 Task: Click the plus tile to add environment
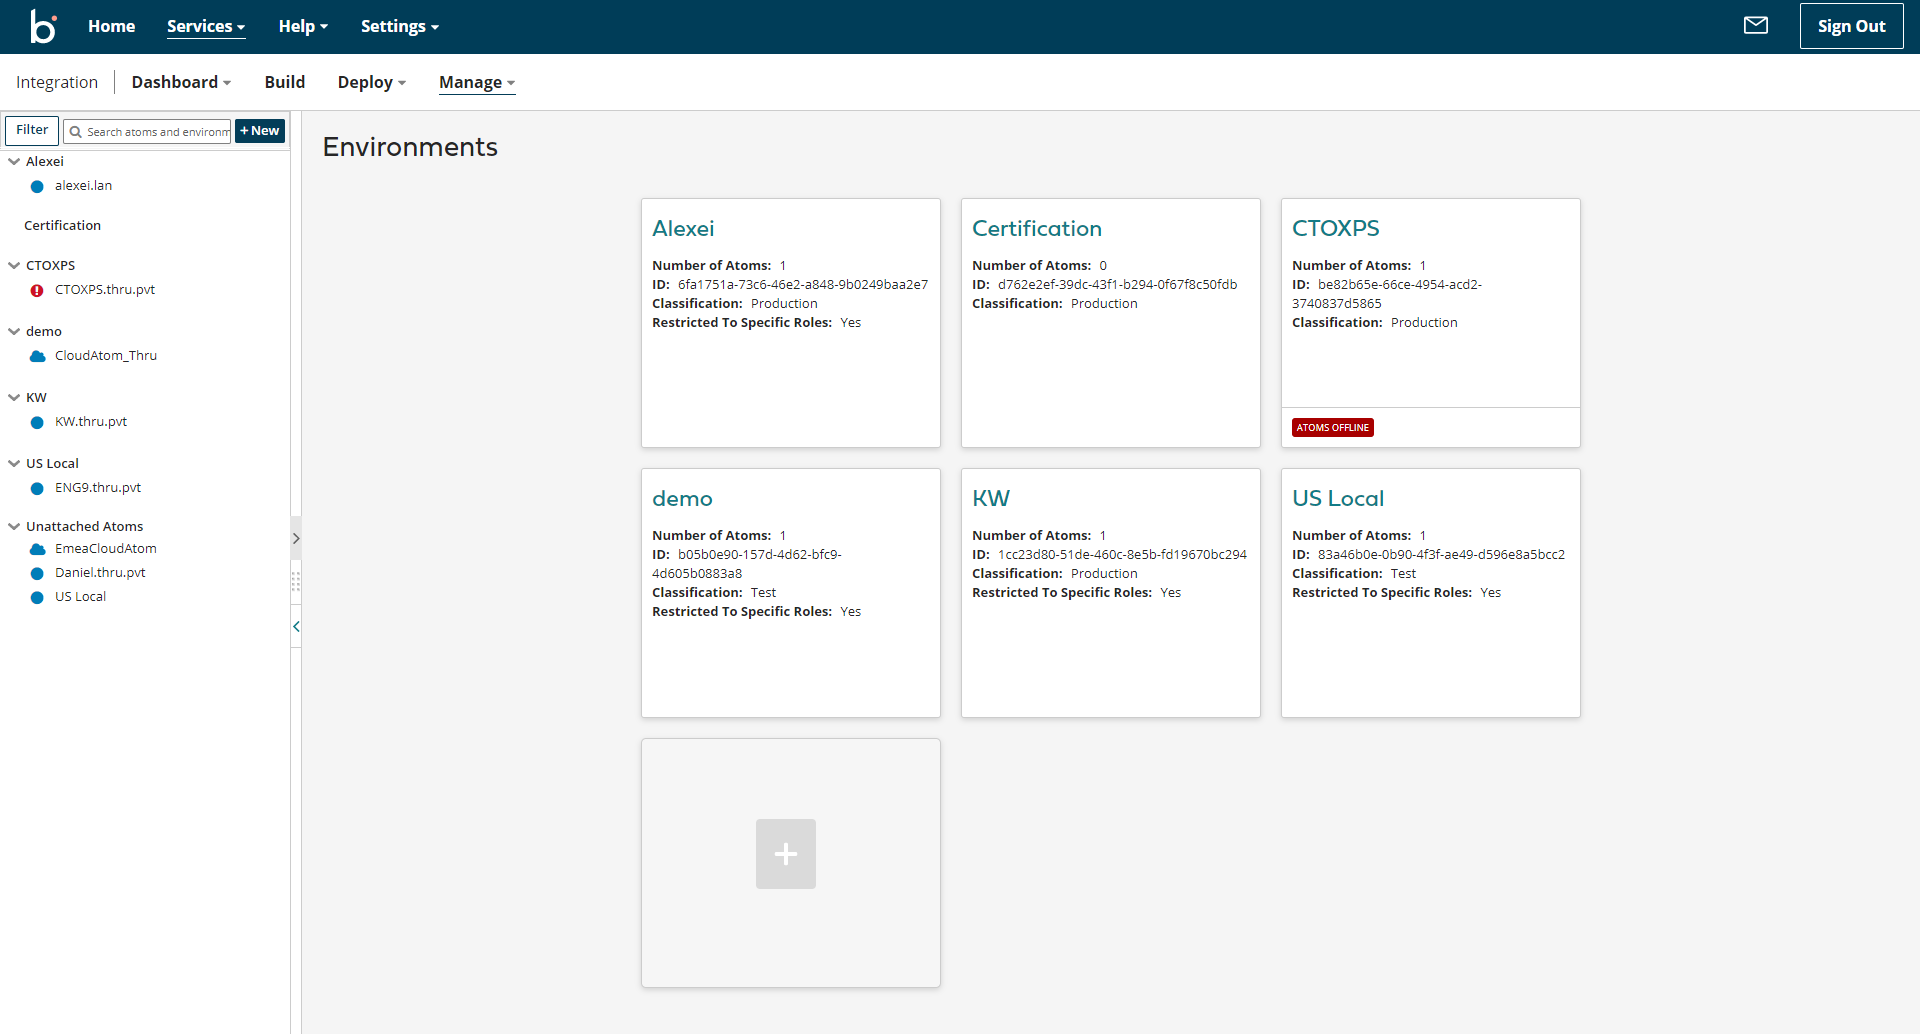785,854
